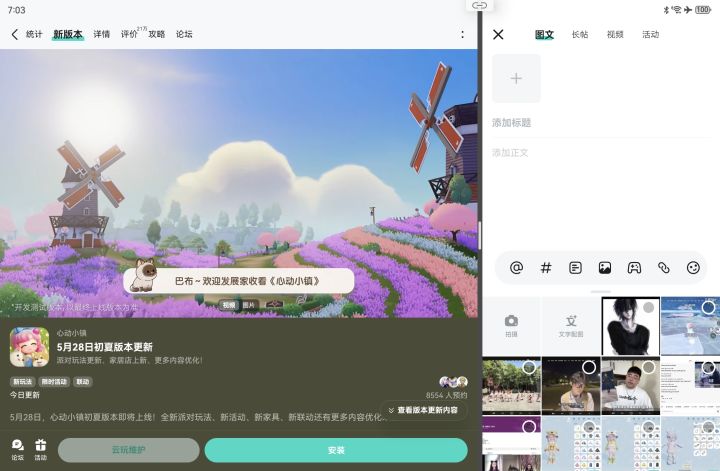Select the 图文 post type tab
Viewport: 720px width, 471px height.
coord(544,34)
